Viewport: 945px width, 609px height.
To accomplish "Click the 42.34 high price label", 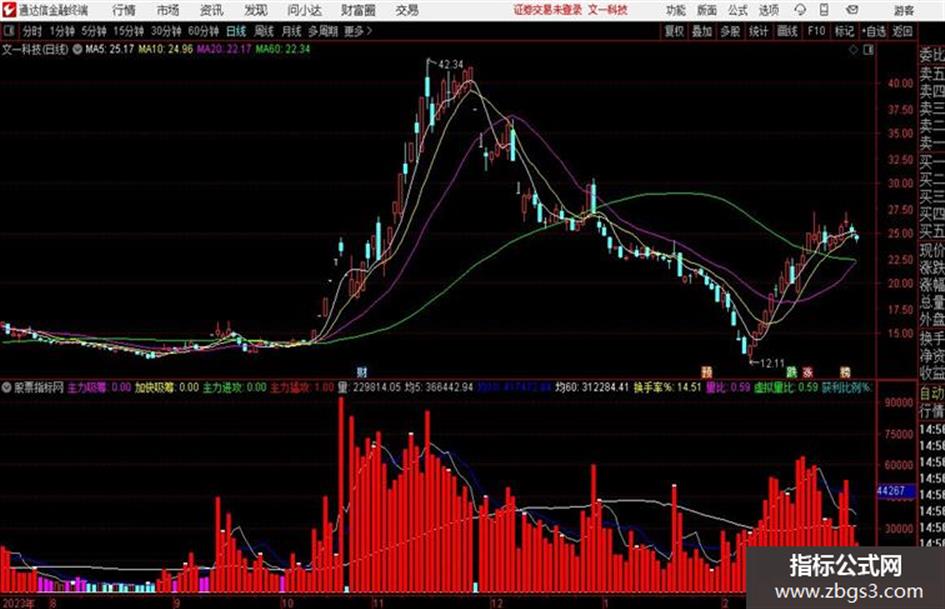I will tap(451, 65).
